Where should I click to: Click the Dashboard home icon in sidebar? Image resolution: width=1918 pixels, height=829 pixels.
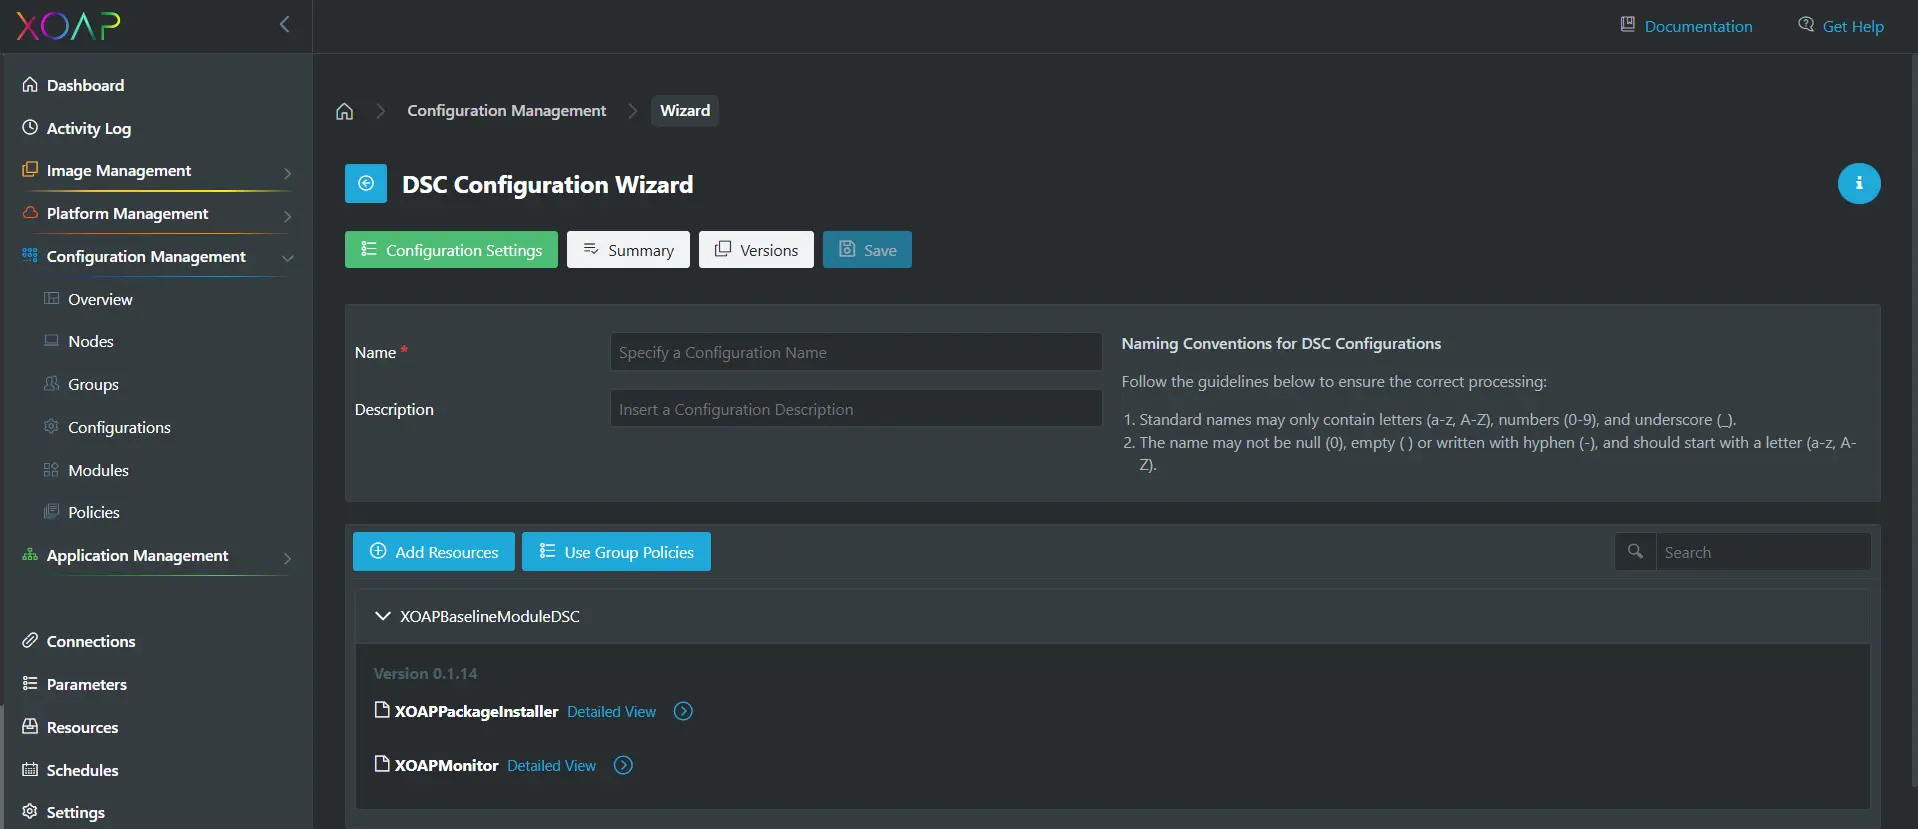(x=30, y=84)
